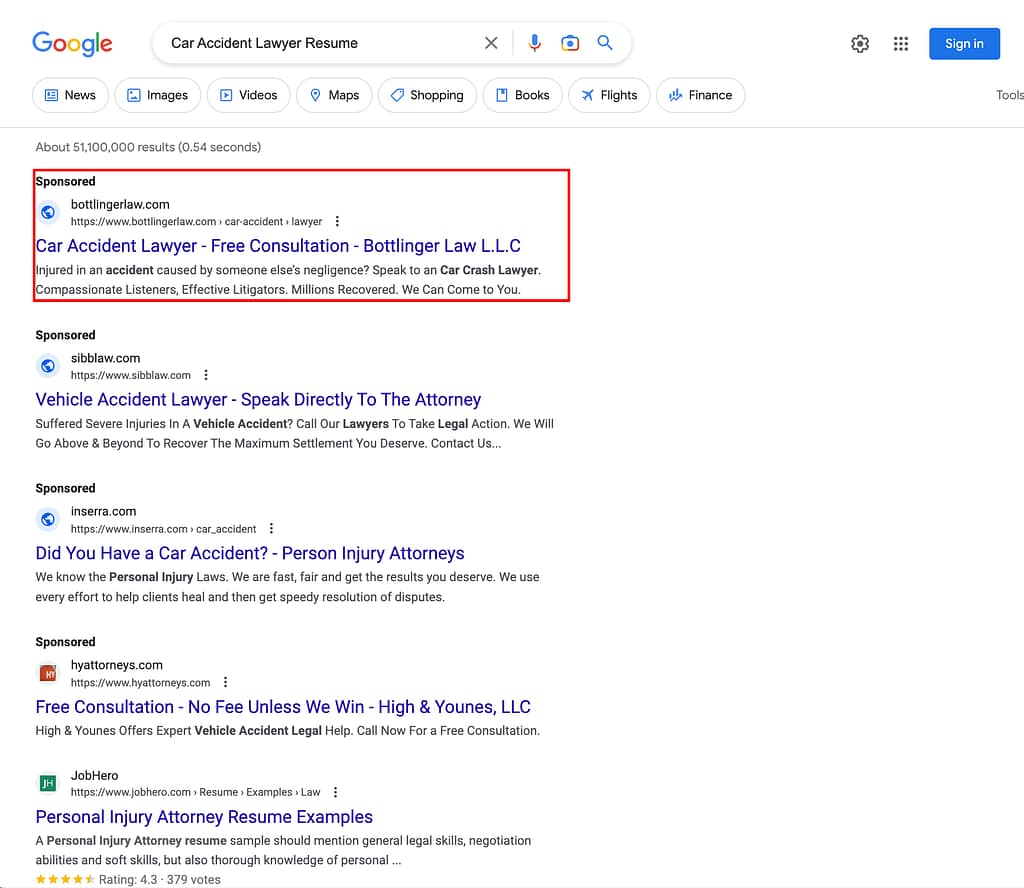This screenshot has height=888, width=1024.
Task: Switch to the Flights filter
Action: 609,95
